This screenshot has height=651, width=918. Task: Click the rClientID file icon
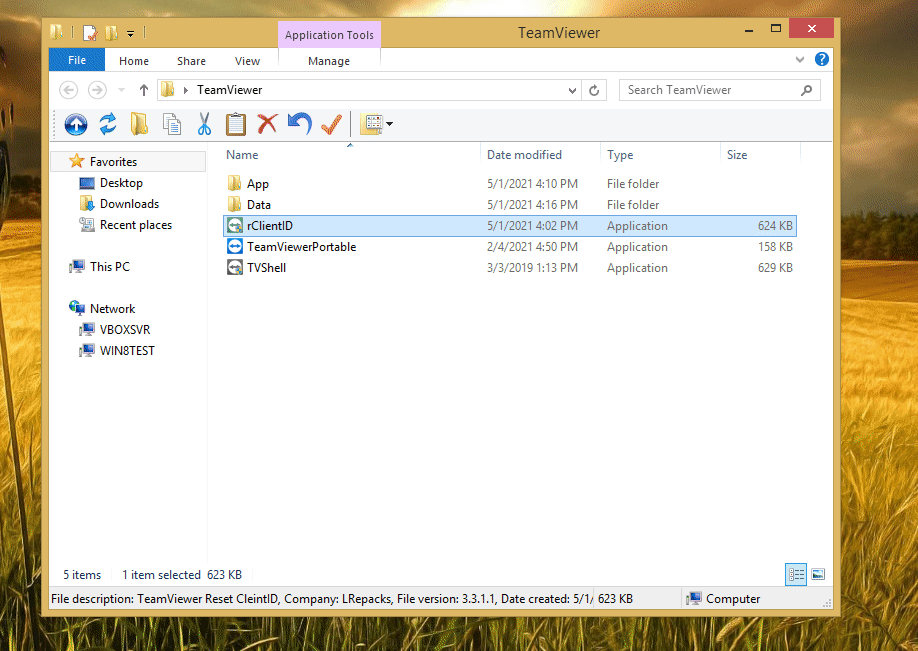tap(235, 225)
